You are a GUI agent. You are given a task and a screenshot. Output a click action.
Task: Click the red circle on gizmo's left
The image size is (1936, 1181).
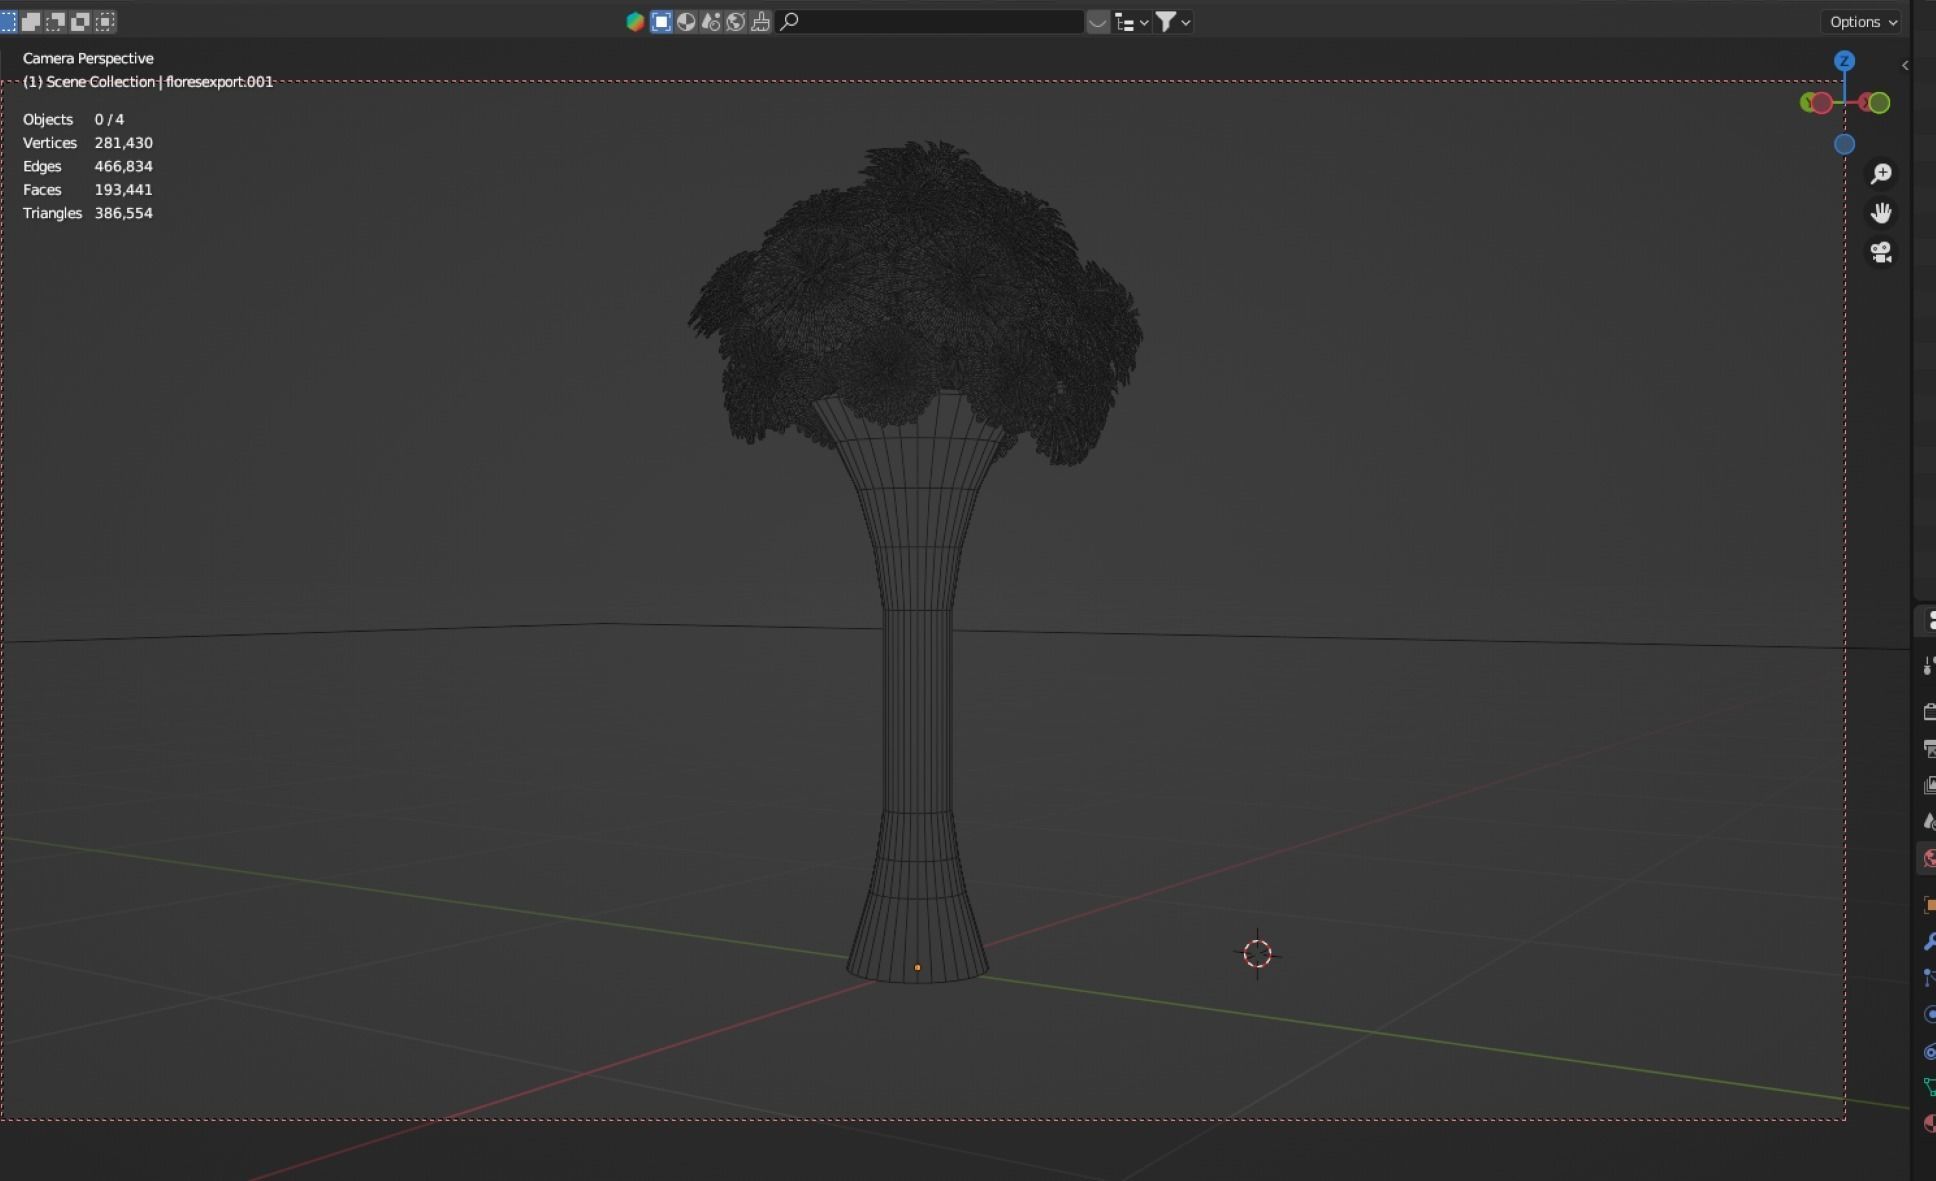(x=1822, y=103)
